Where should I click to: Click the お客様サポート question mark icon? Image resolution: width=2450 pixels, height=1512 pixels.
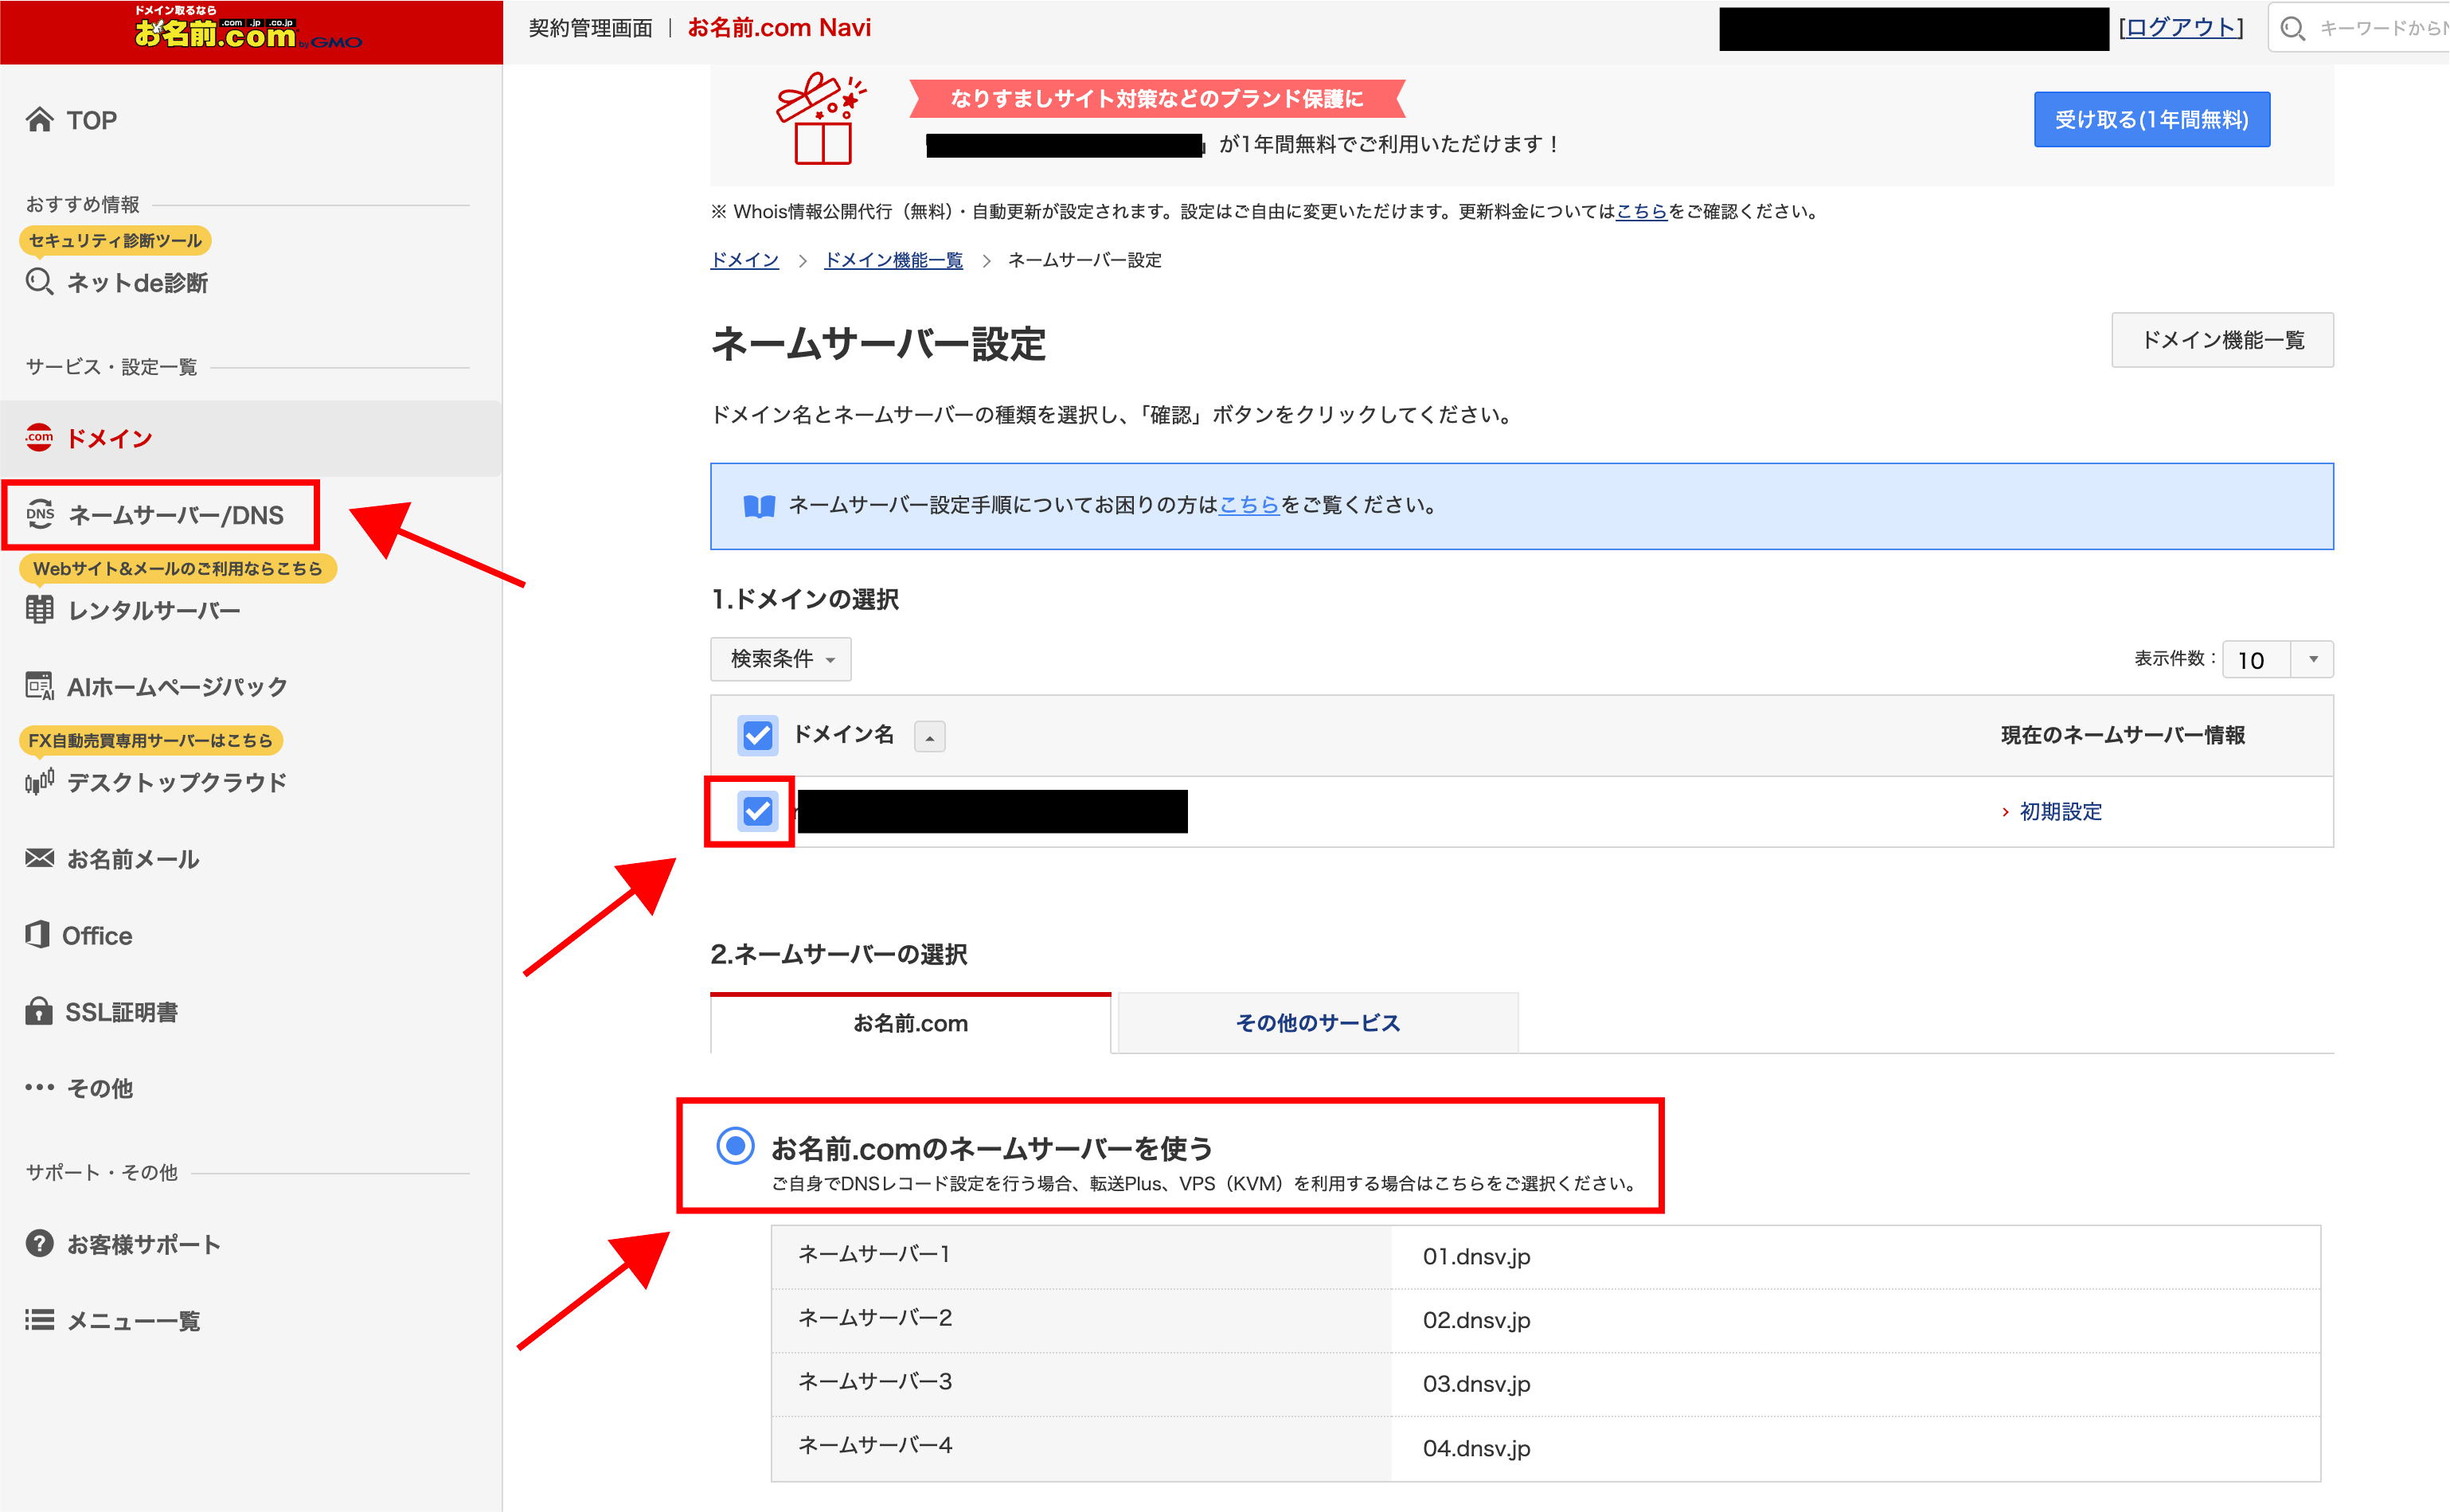[39, 1244]
